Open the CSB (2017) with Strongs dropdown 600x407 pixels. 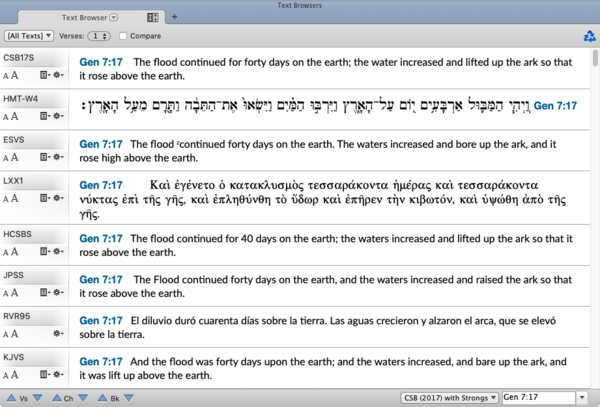(449, 398)
